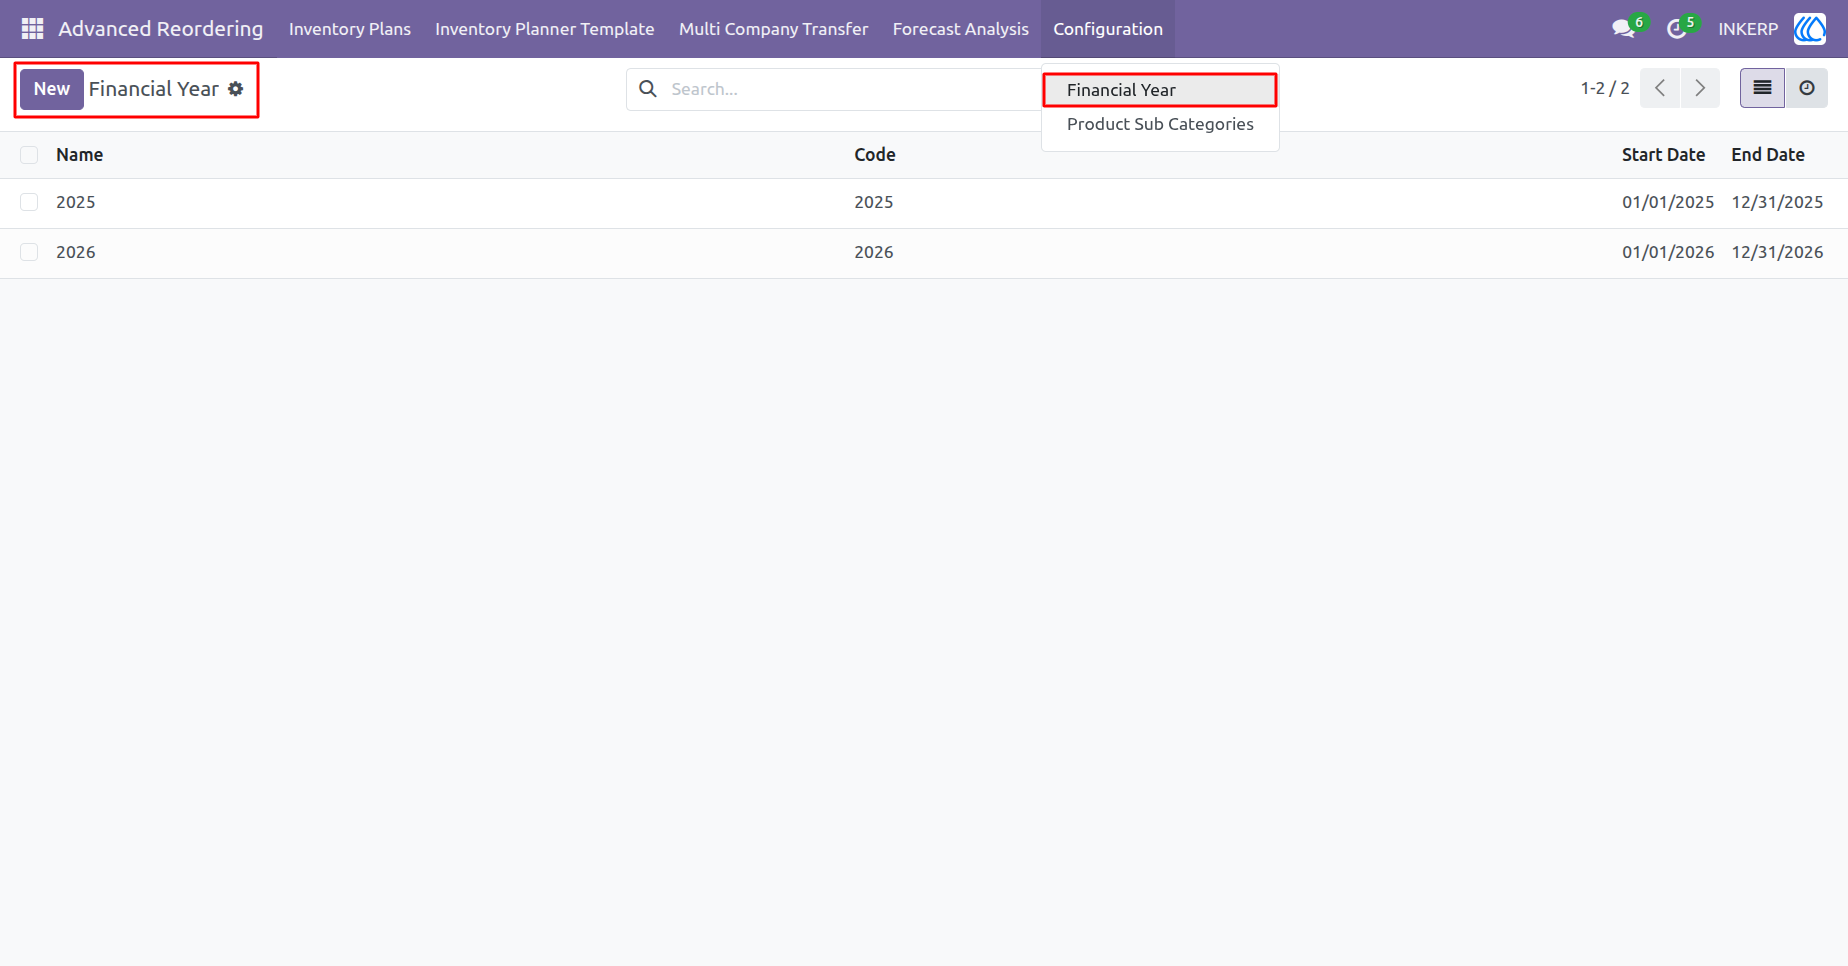1848x966 pixels.
Task: Click start date 01/01/2025
Action: 1668,202
